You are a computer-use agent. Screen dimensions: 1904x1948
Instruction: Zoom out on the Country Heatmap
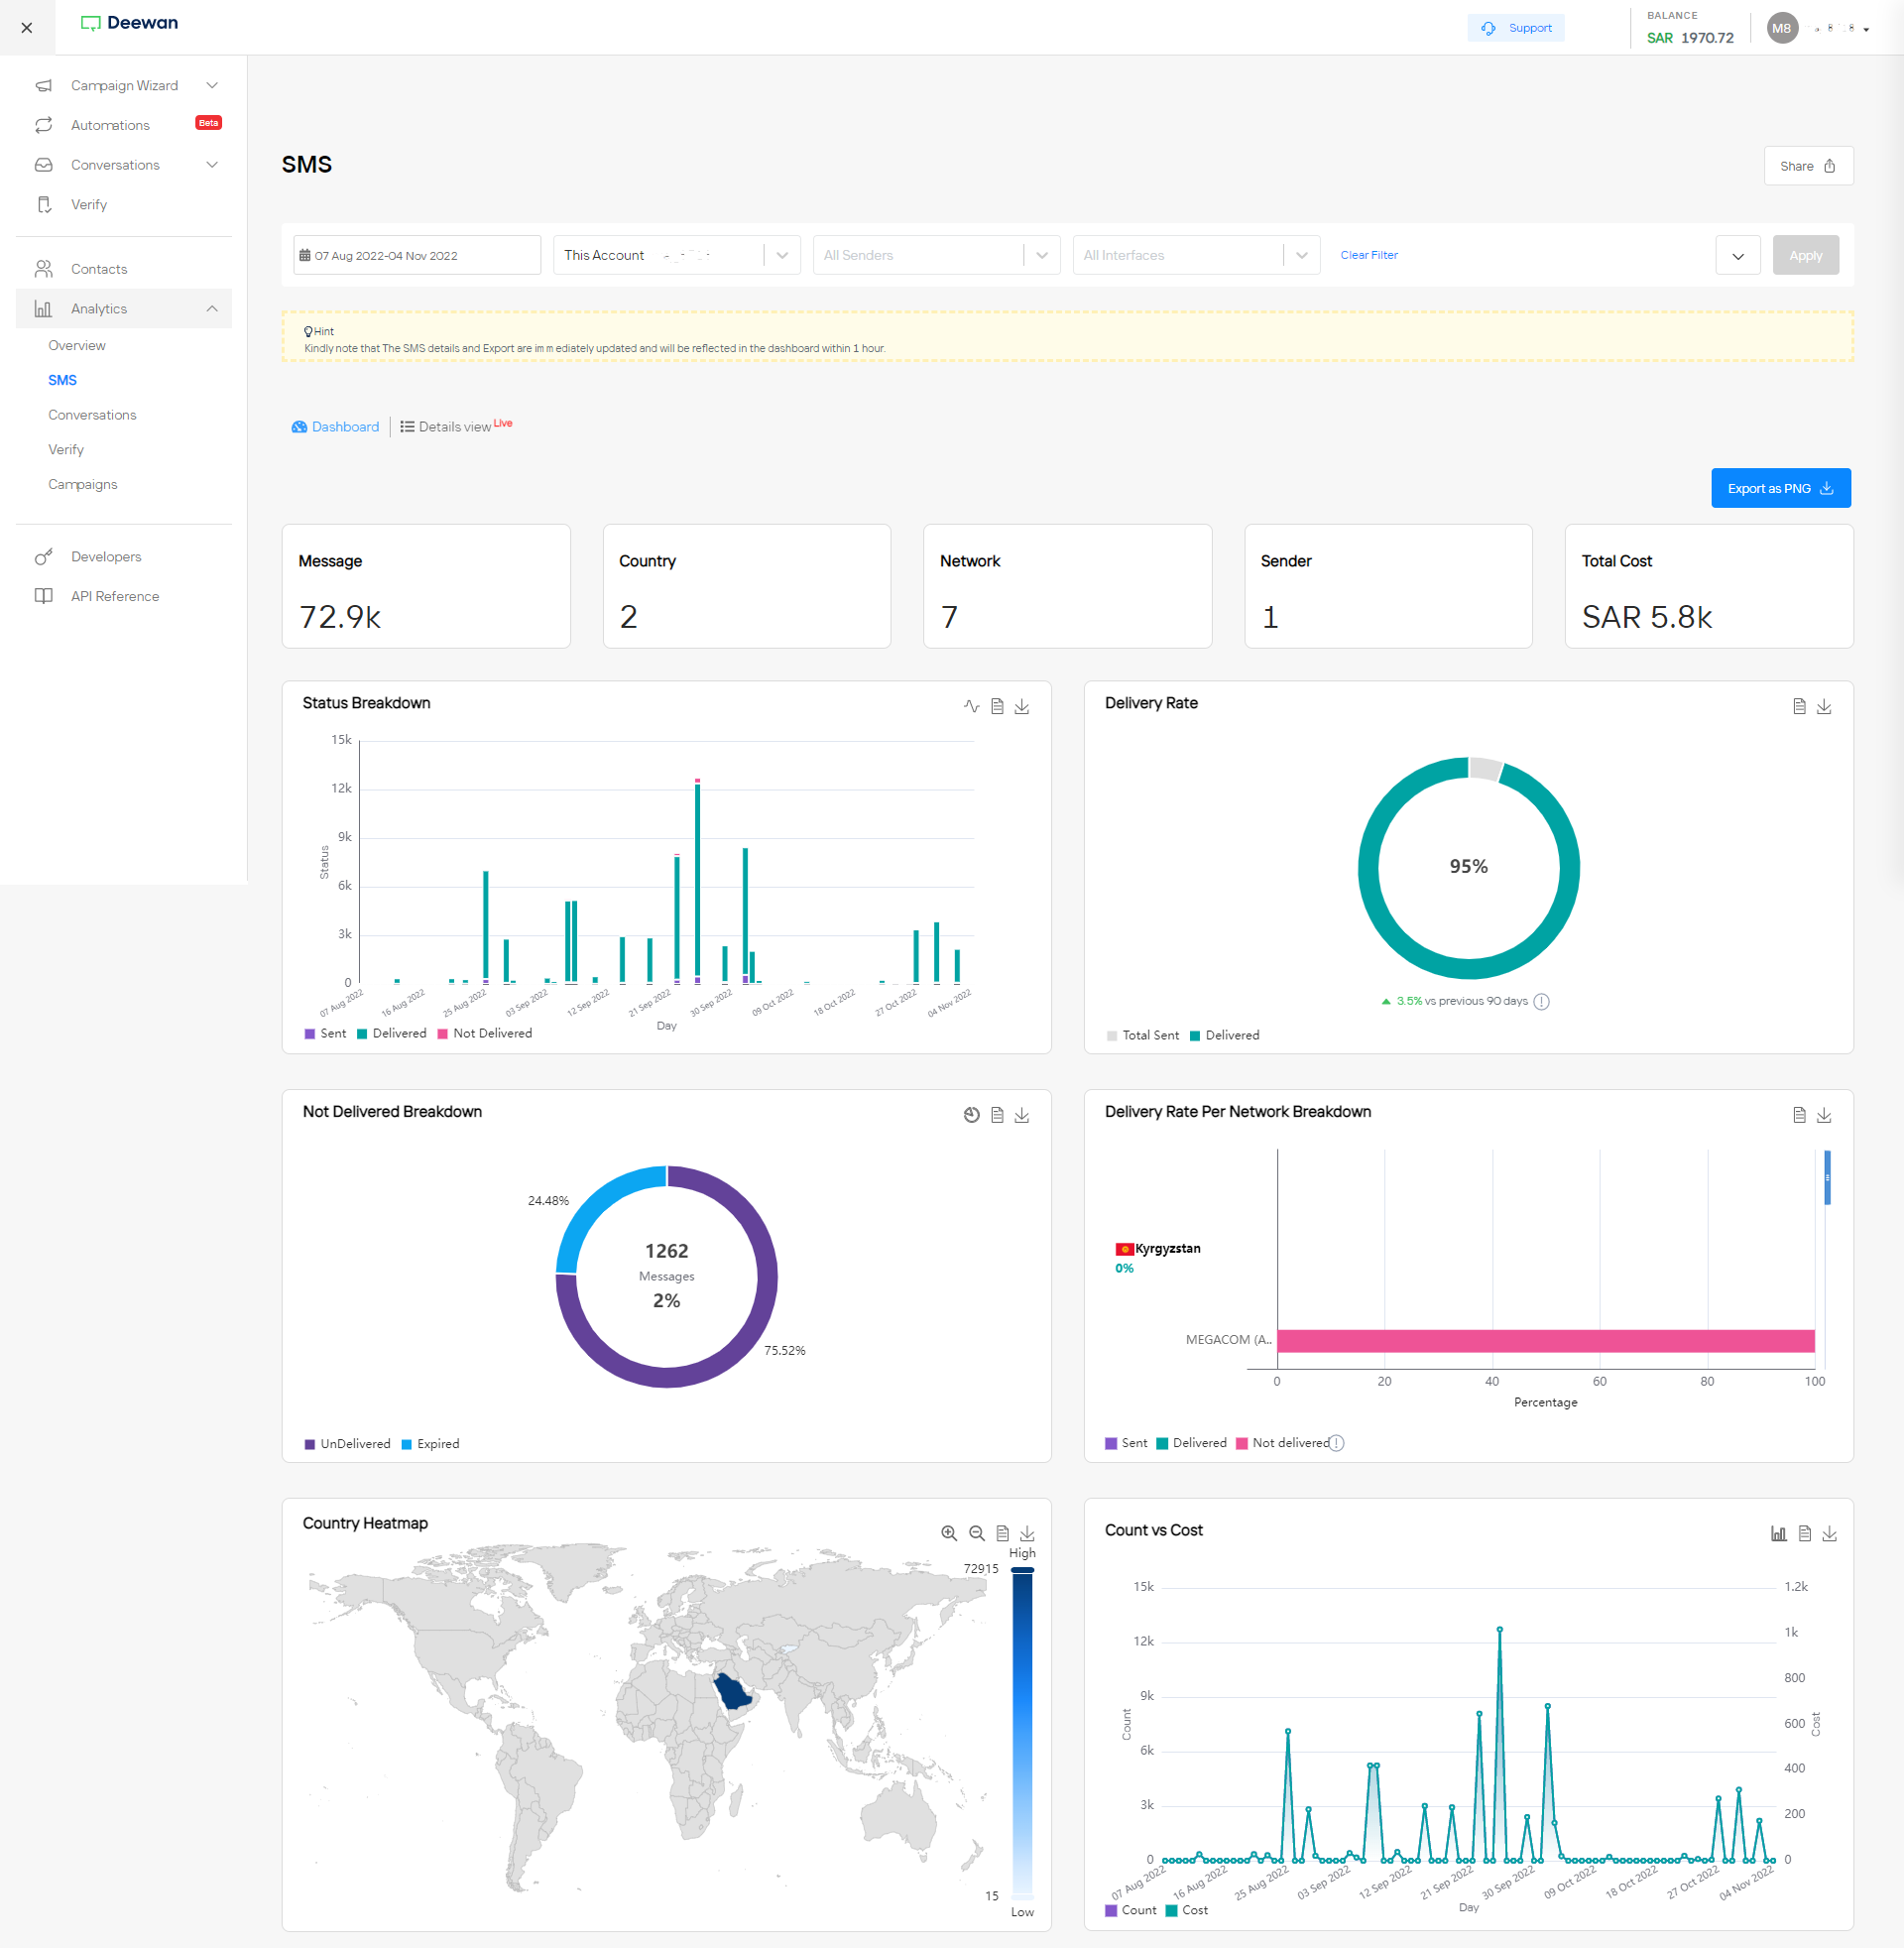pos(977,1533)
